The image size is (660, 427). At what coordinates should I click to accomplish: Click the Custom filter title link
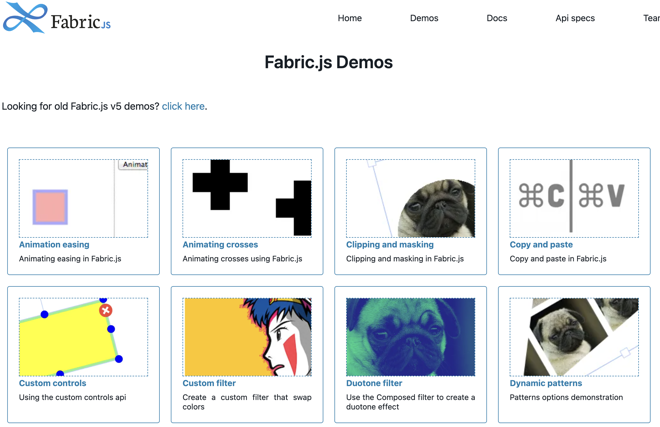pos(209,383)
